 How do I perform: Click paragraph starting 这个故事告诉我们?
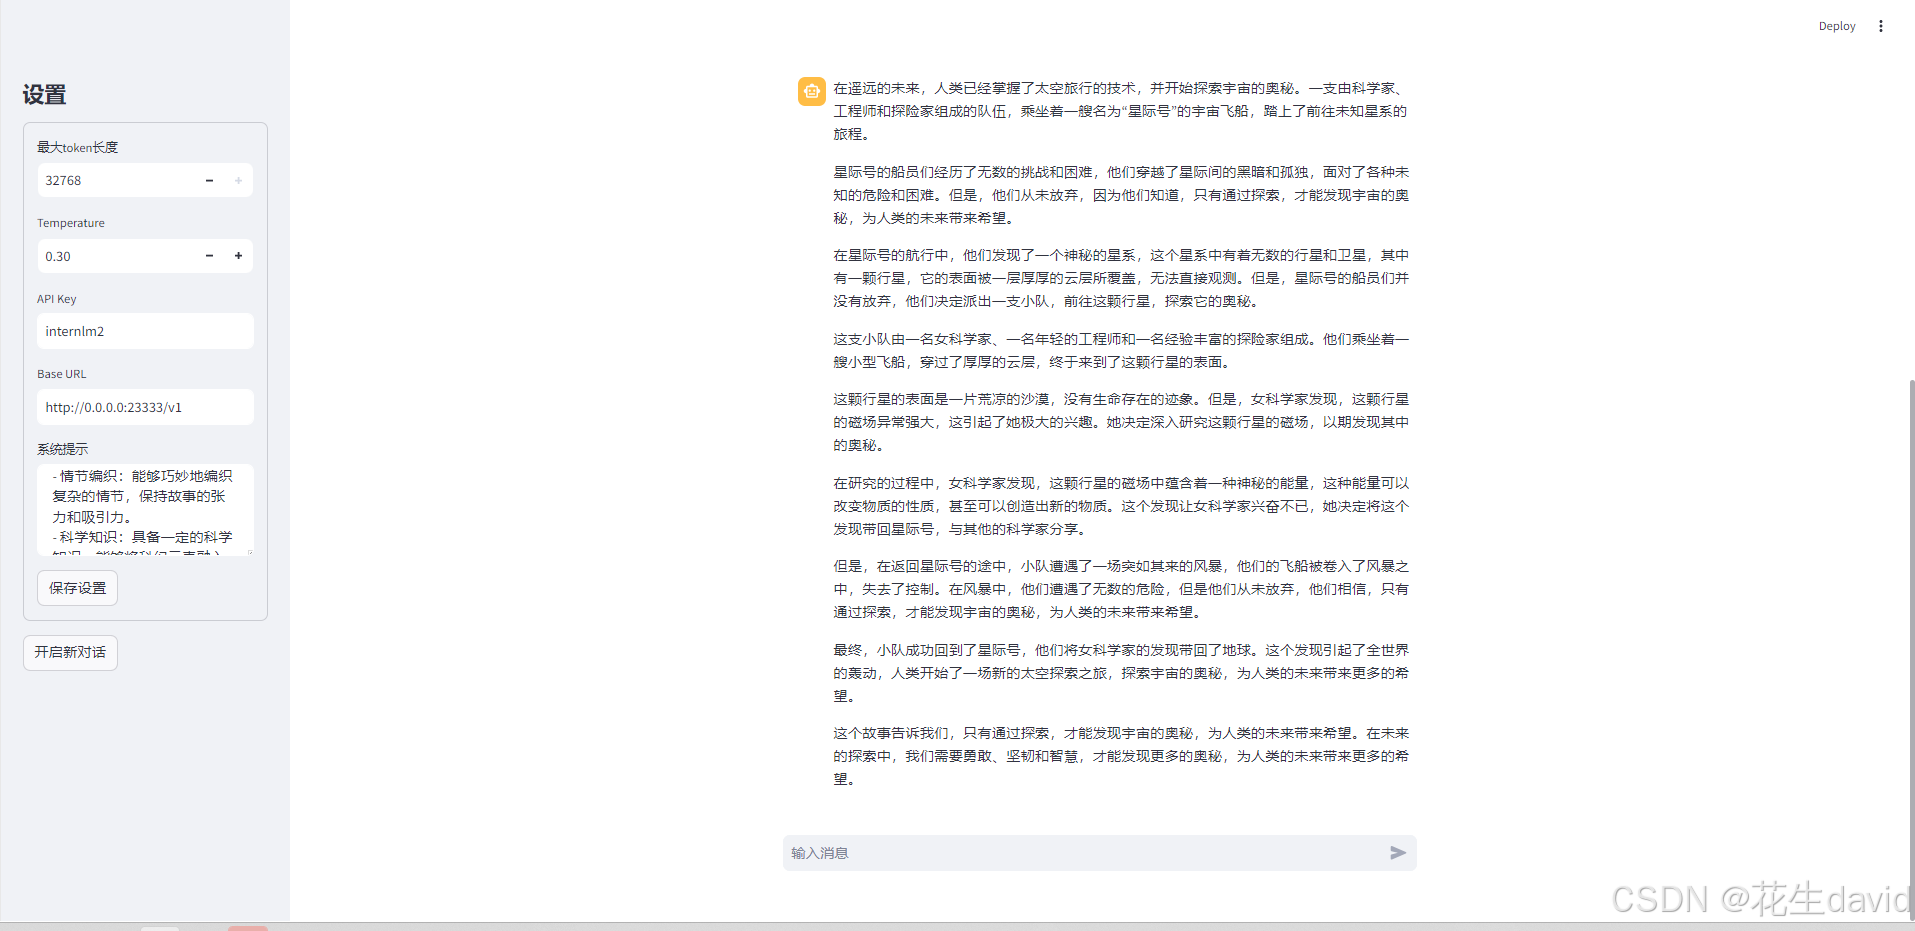(1120, 756)
